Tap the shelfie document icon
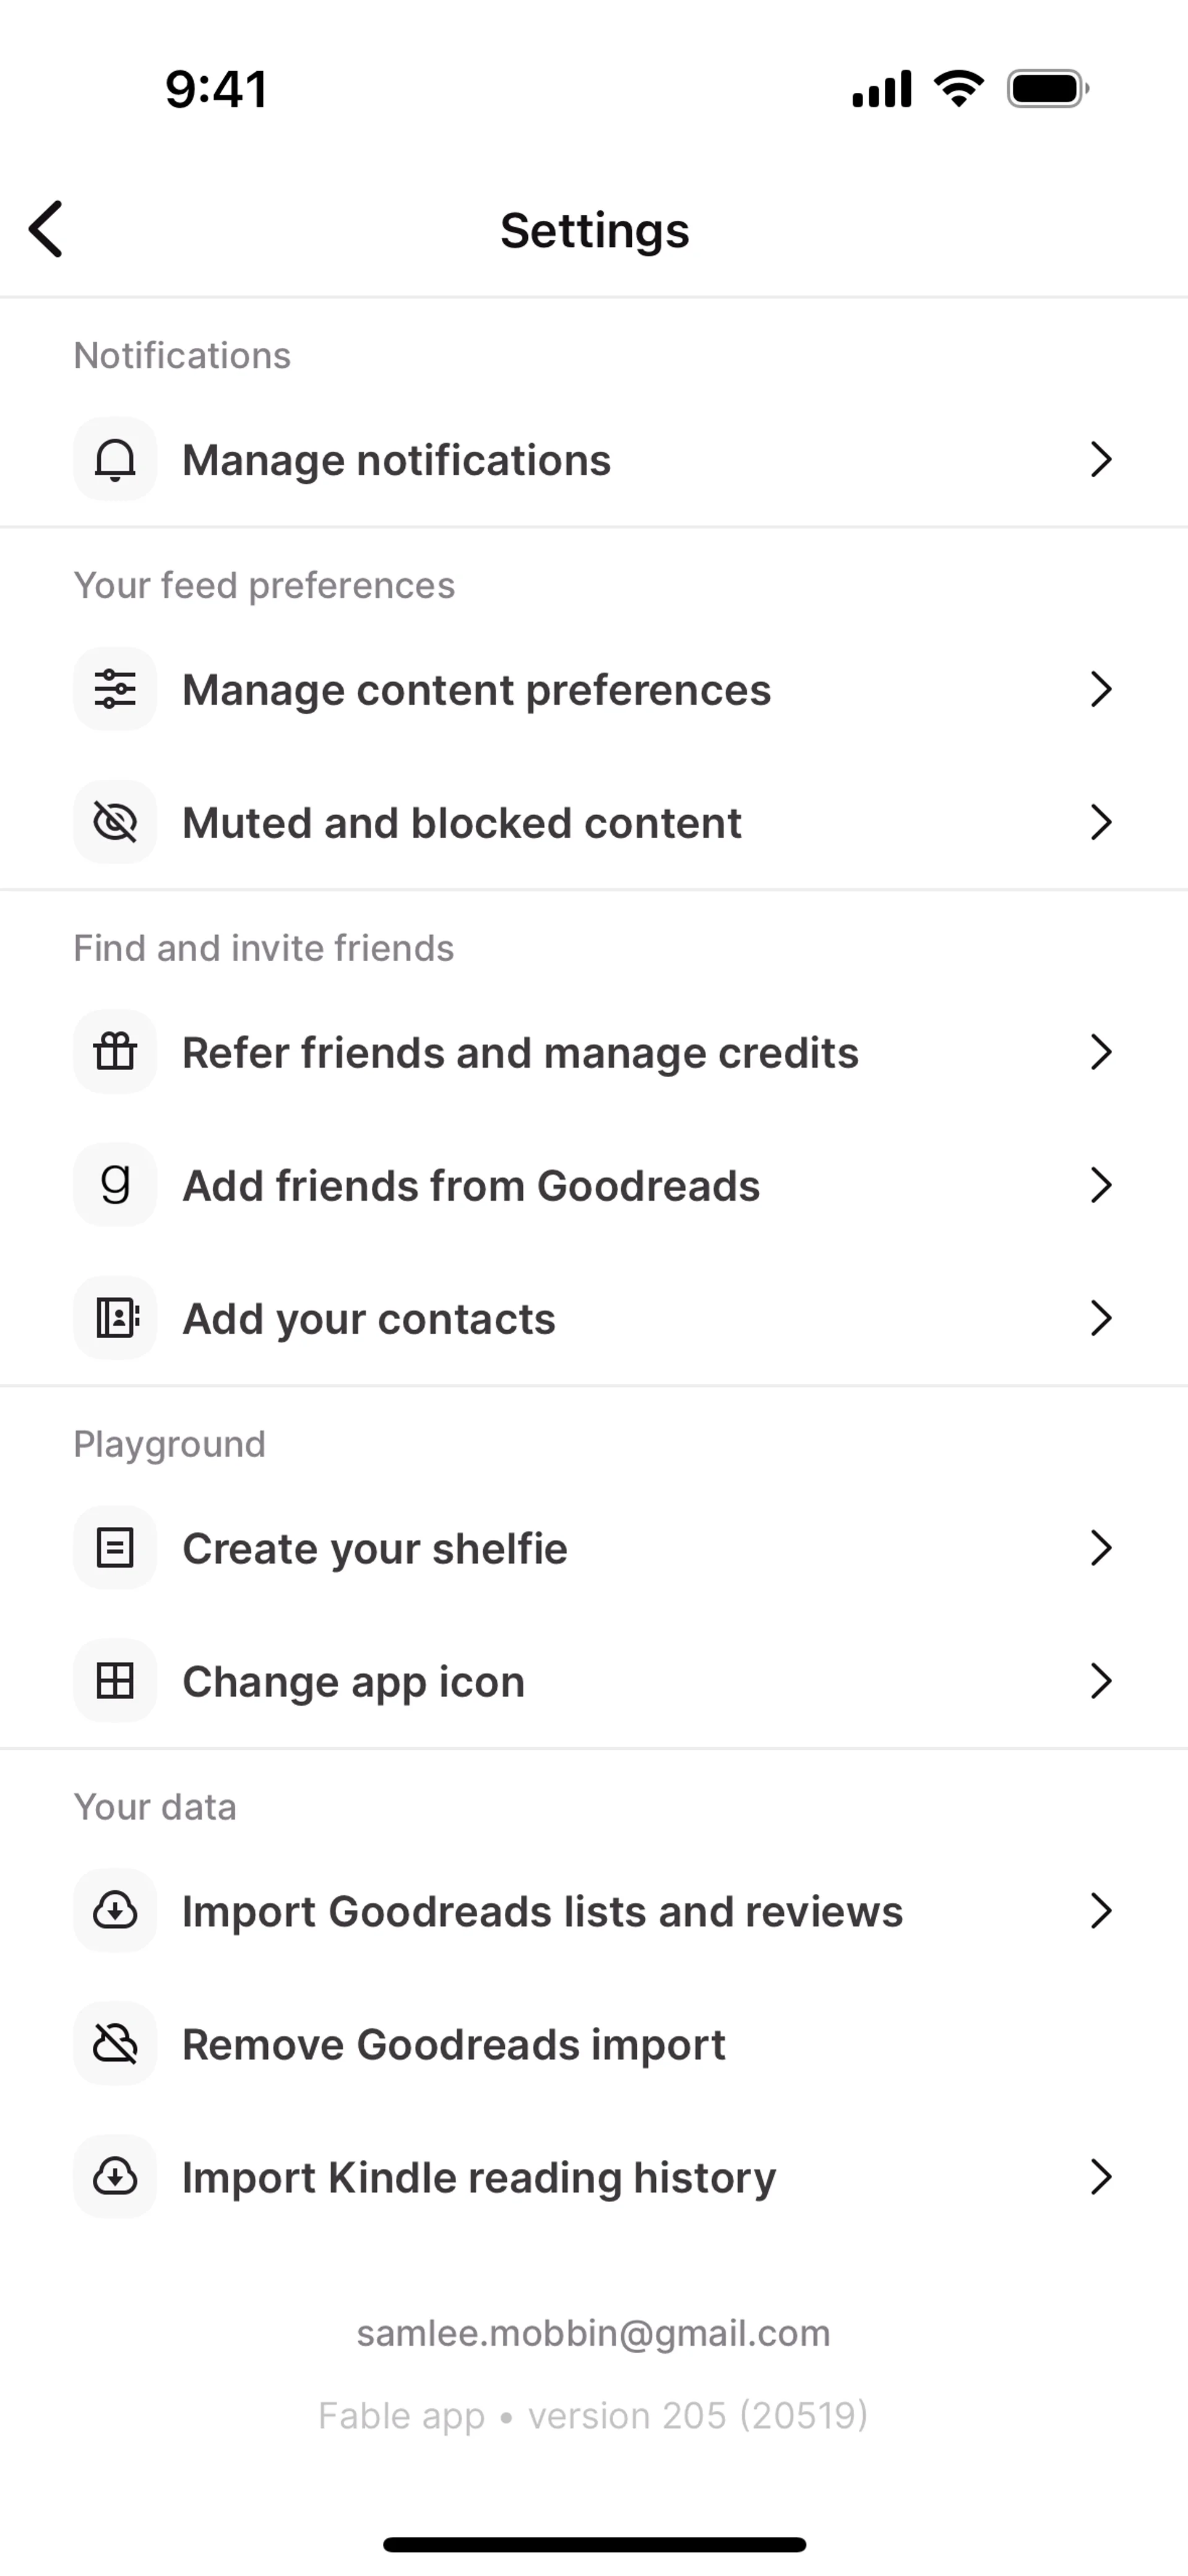 pos(115,1548)
